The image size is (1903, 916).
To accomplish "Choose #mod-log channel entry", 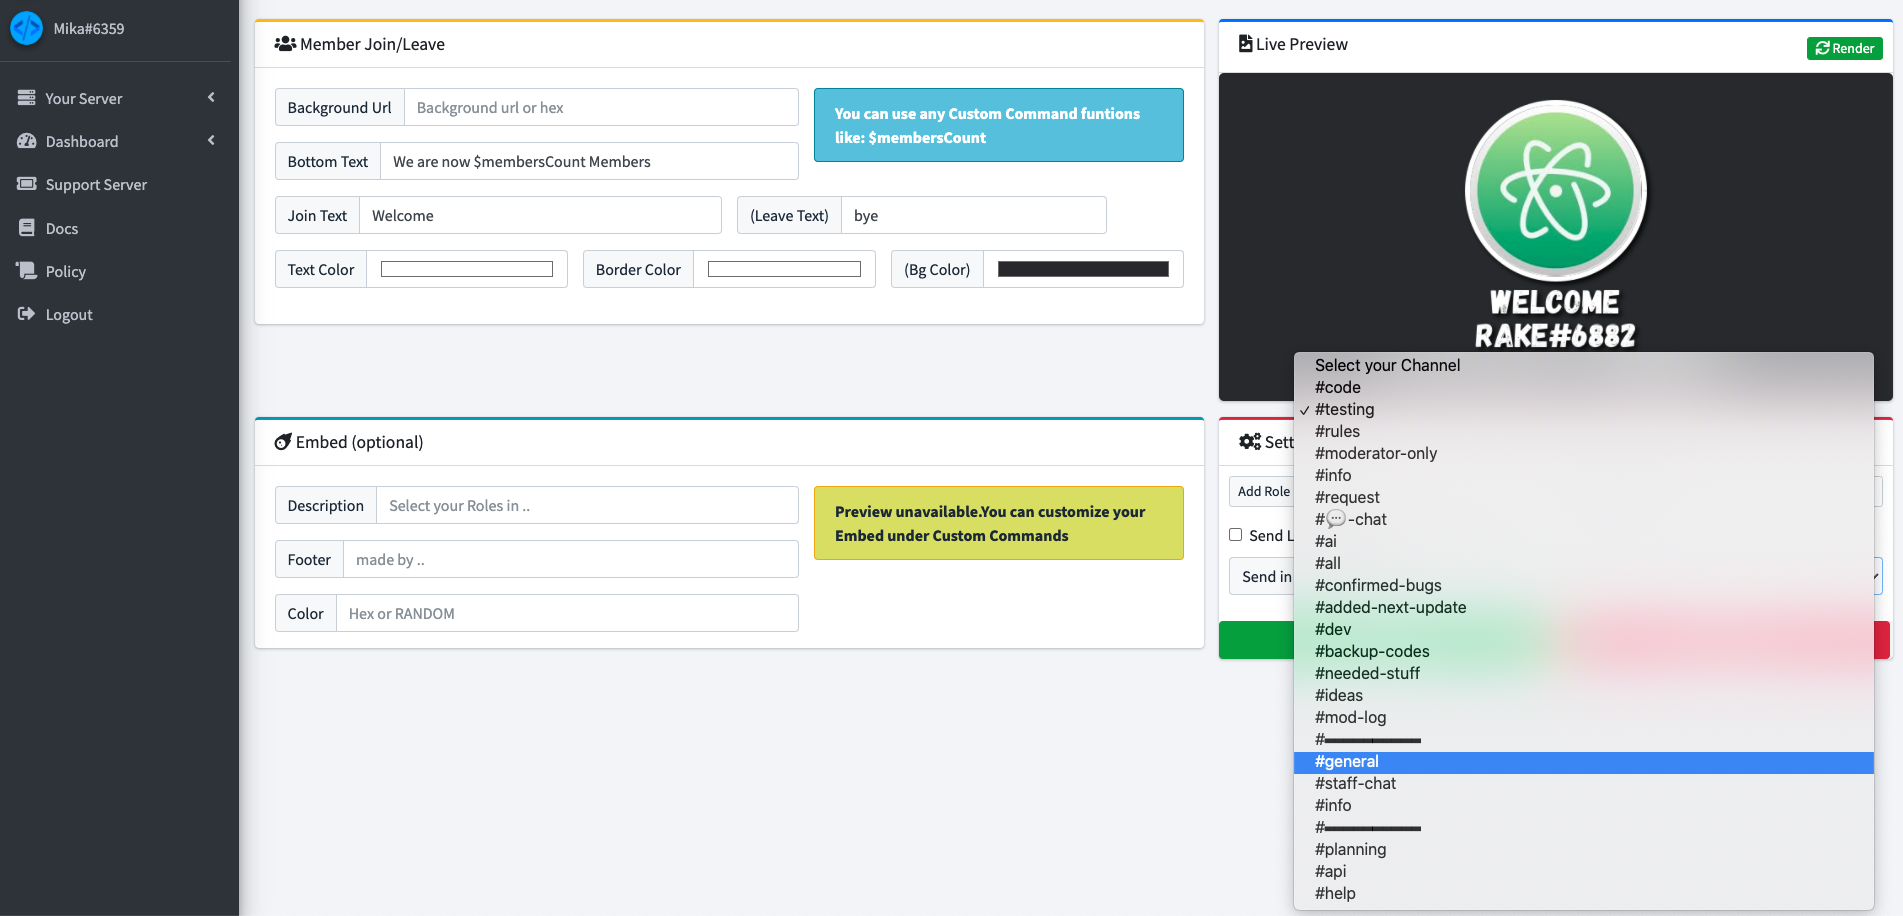I will 1583,717.
